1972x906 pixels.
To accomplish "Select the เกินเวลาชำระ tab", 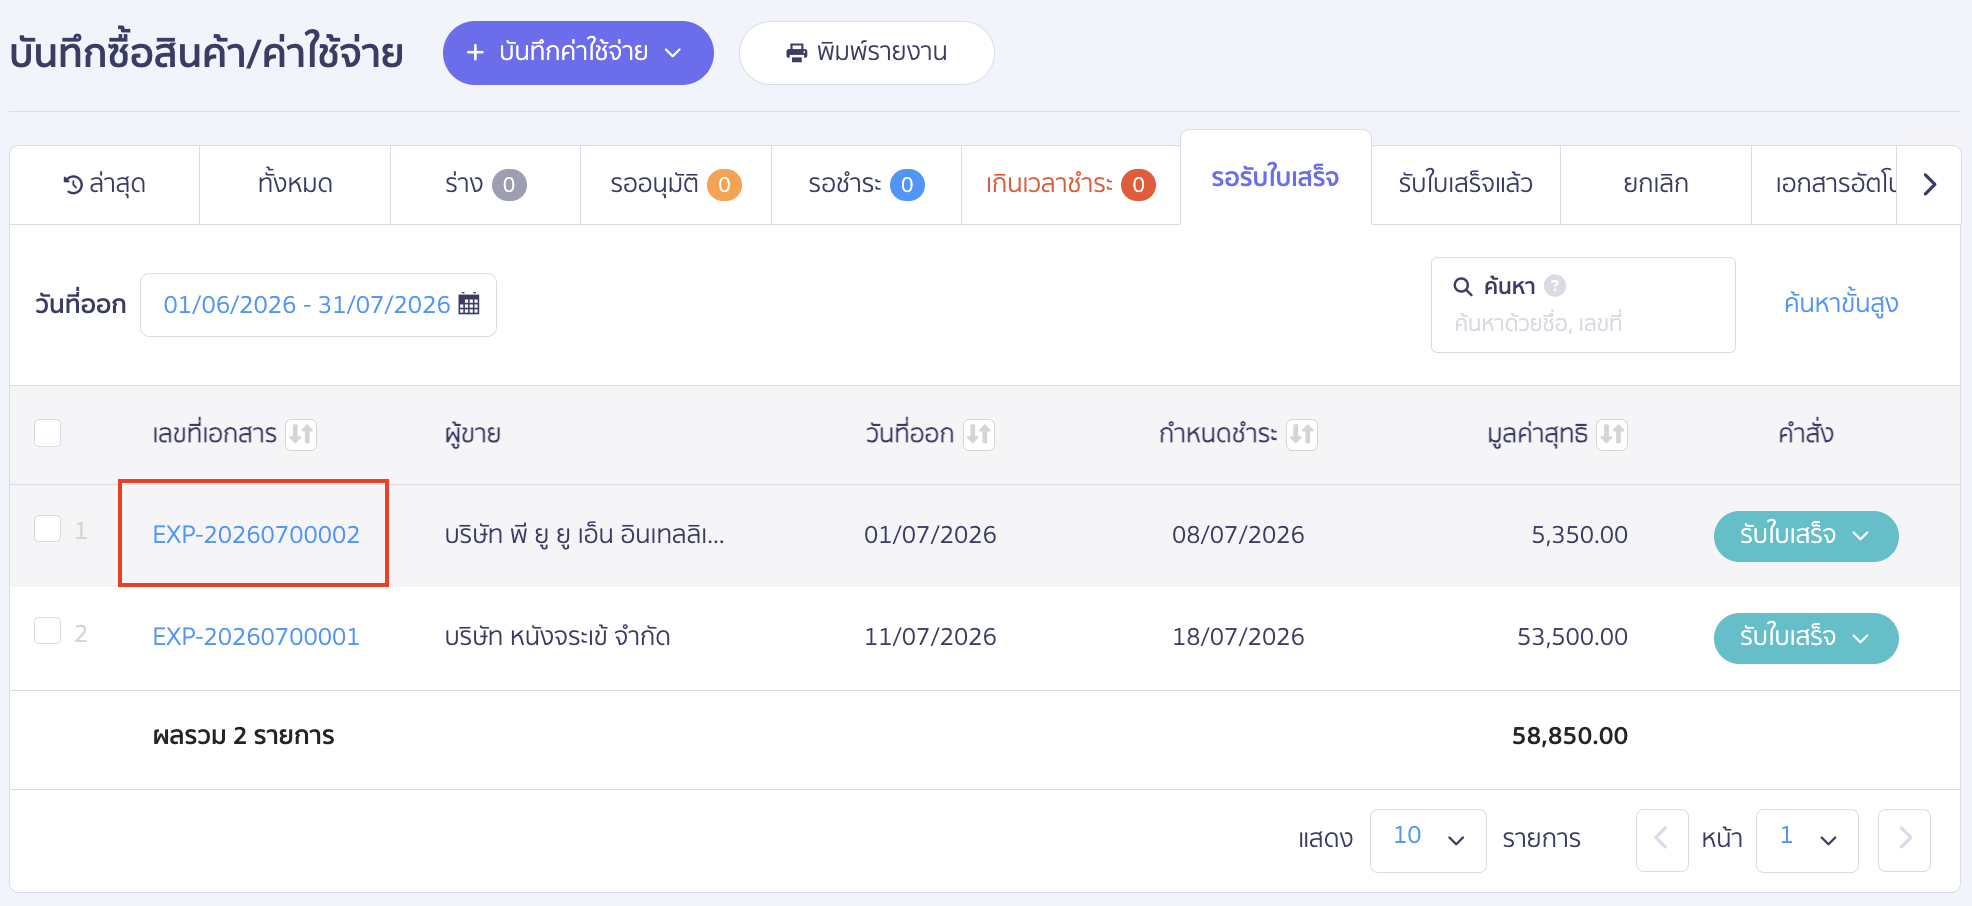I will (x=1071, y=184).
